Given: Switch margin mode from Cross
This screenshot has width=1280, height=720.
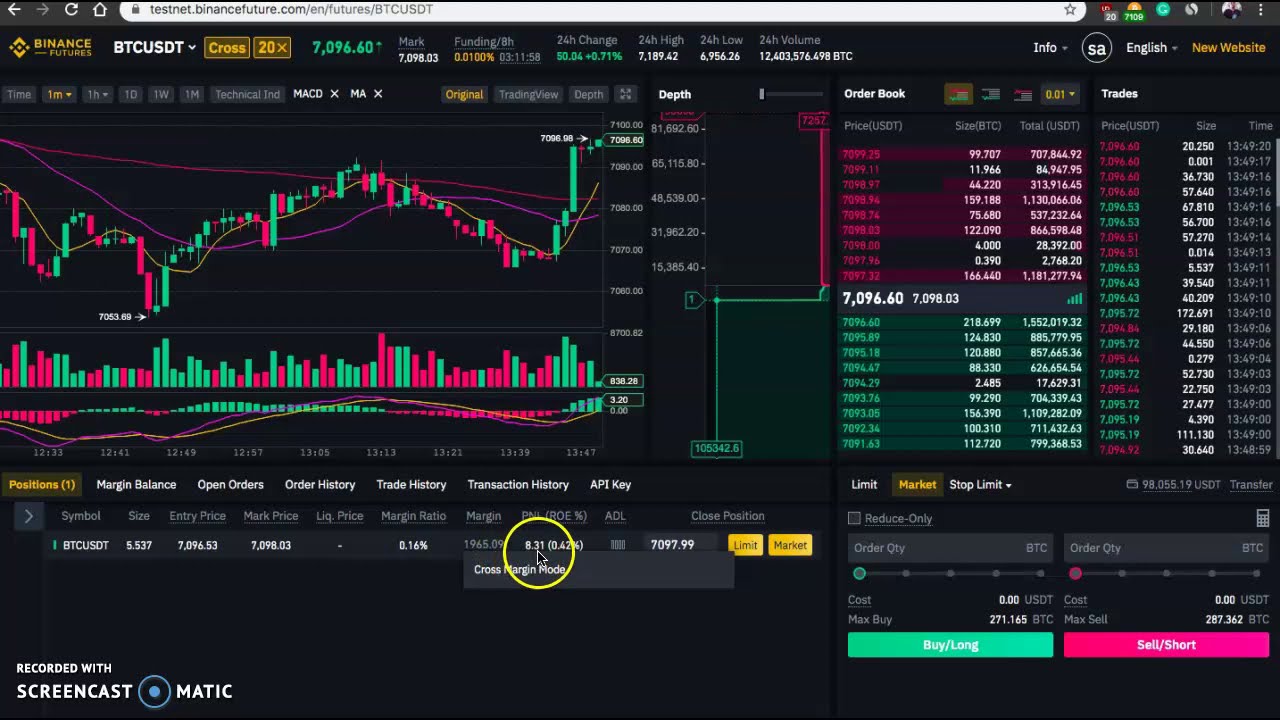Looking at the screenshot, I should pyautogui.click(x=227, y=47).
